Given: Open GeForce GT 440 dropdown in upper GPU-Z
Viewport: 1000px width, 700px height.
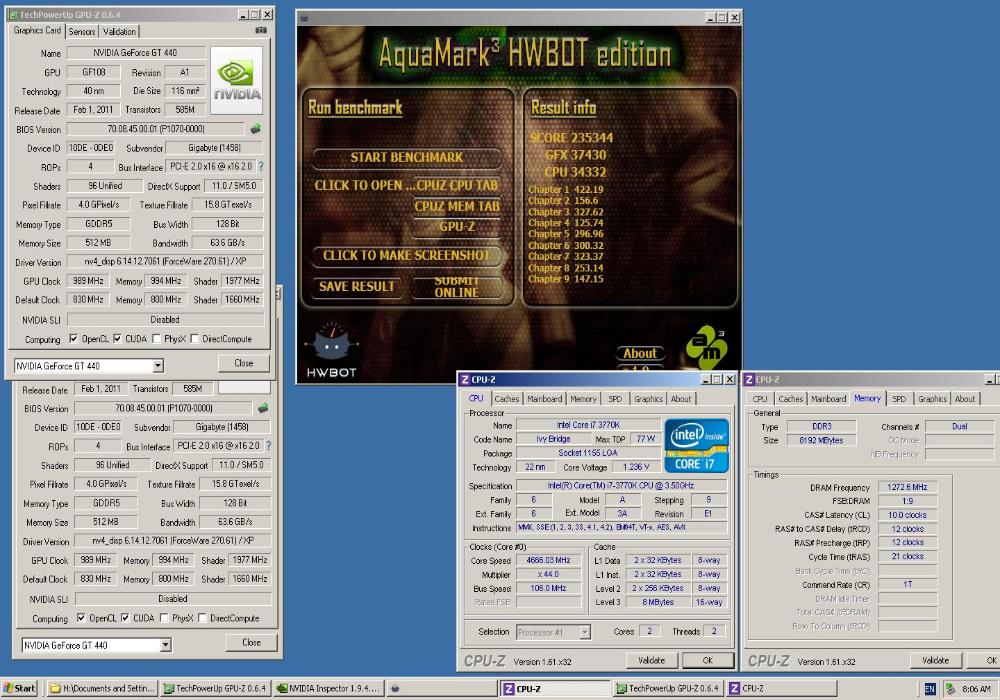Looking at the screenshot, I should 158,366.
